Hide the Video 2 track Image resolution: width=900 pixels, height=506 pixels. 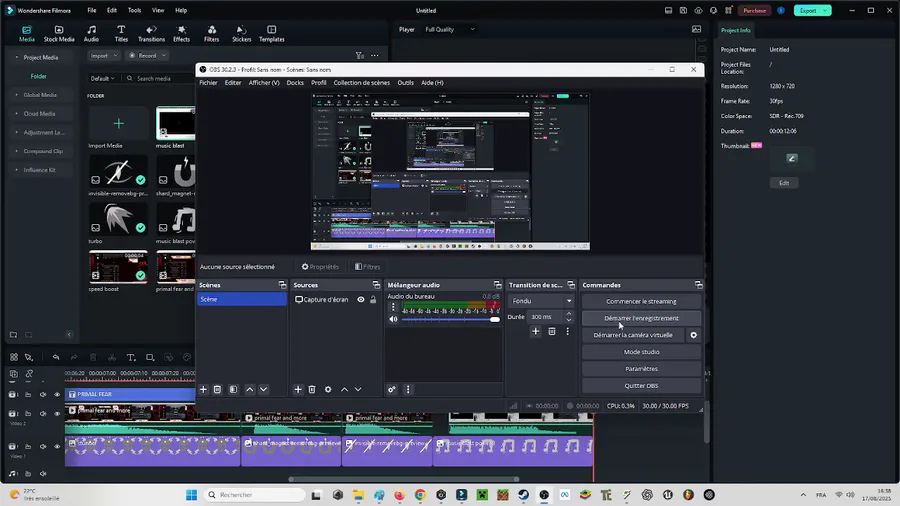(x=57, y=414)
